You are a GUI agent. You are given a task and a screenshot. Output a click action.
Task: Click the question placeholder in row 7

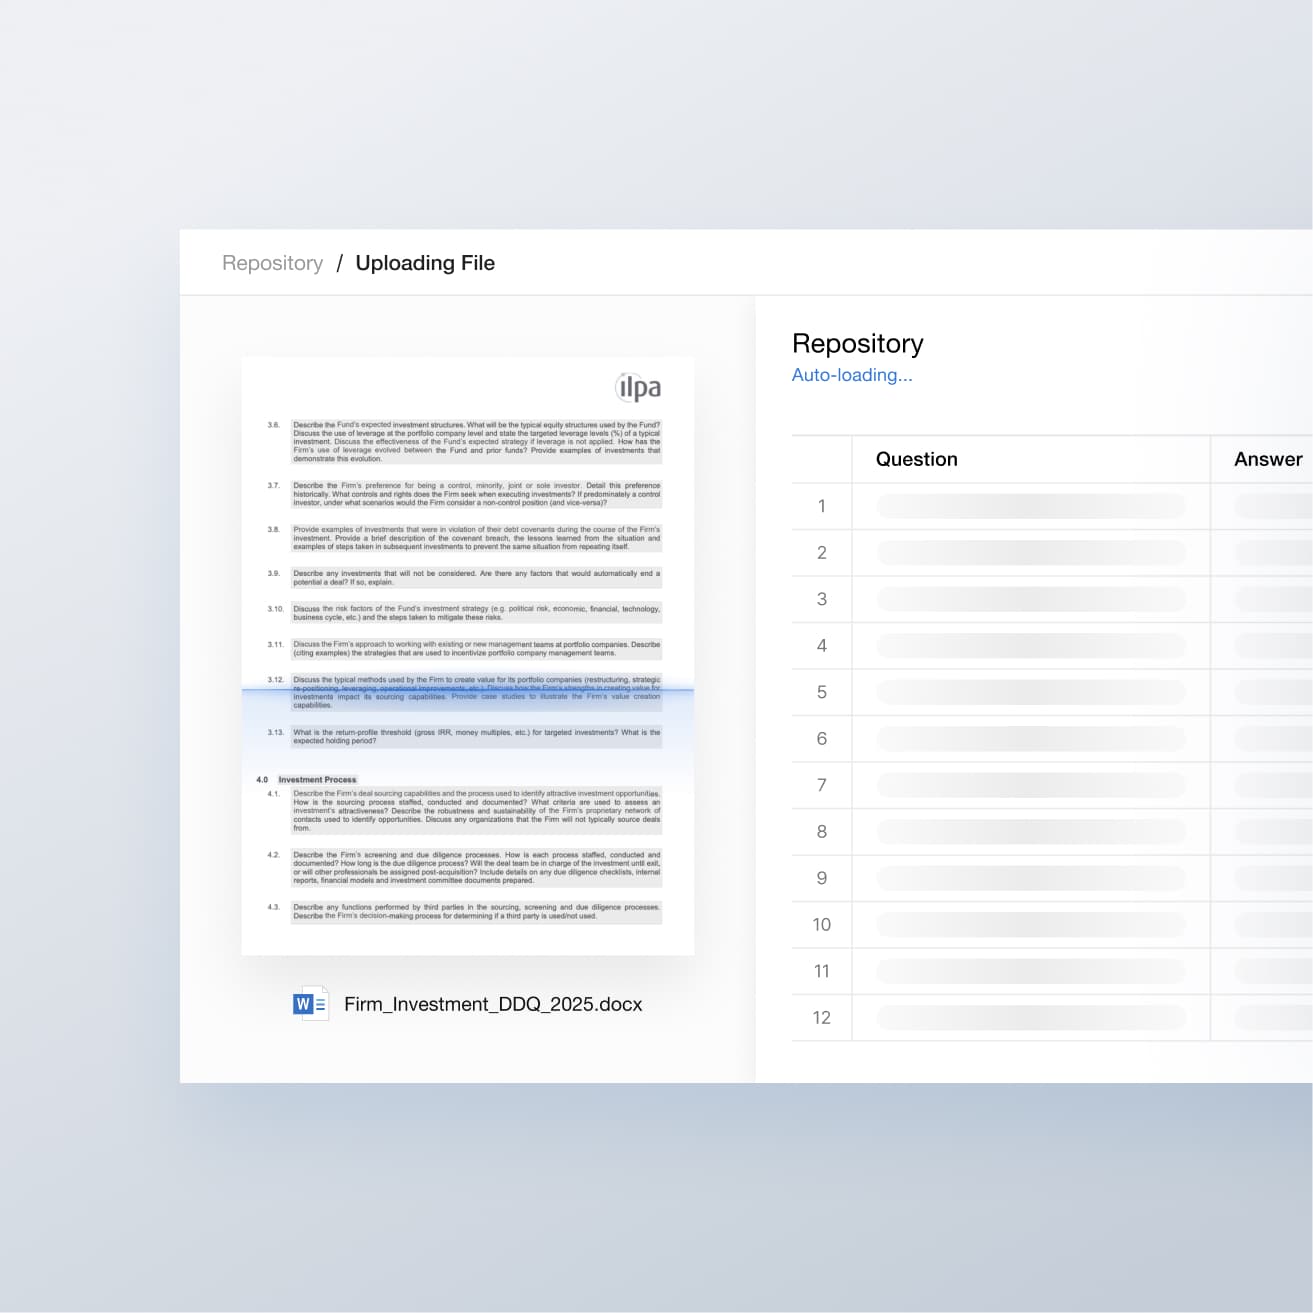point(1029,785)
